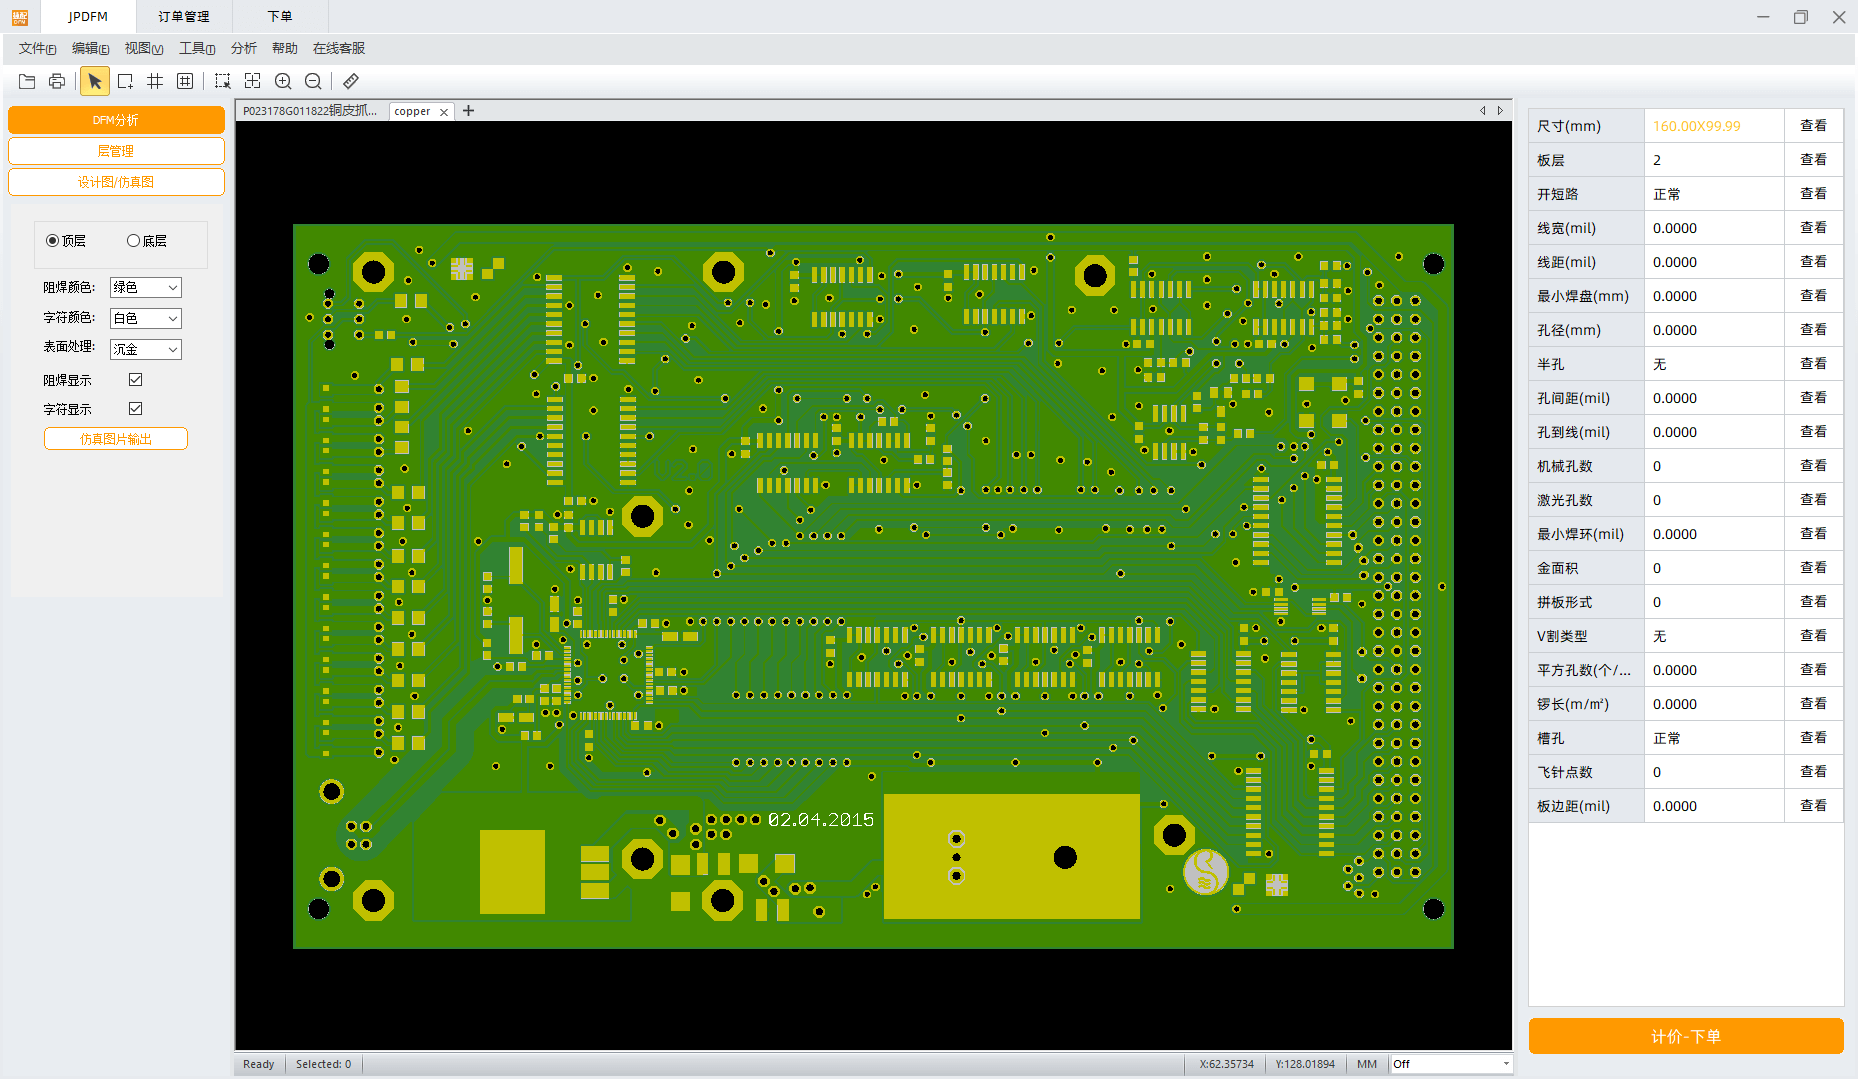Select the arrow pointer tool
Screen dimensions: 1858x1079
[x=95, y=81]
